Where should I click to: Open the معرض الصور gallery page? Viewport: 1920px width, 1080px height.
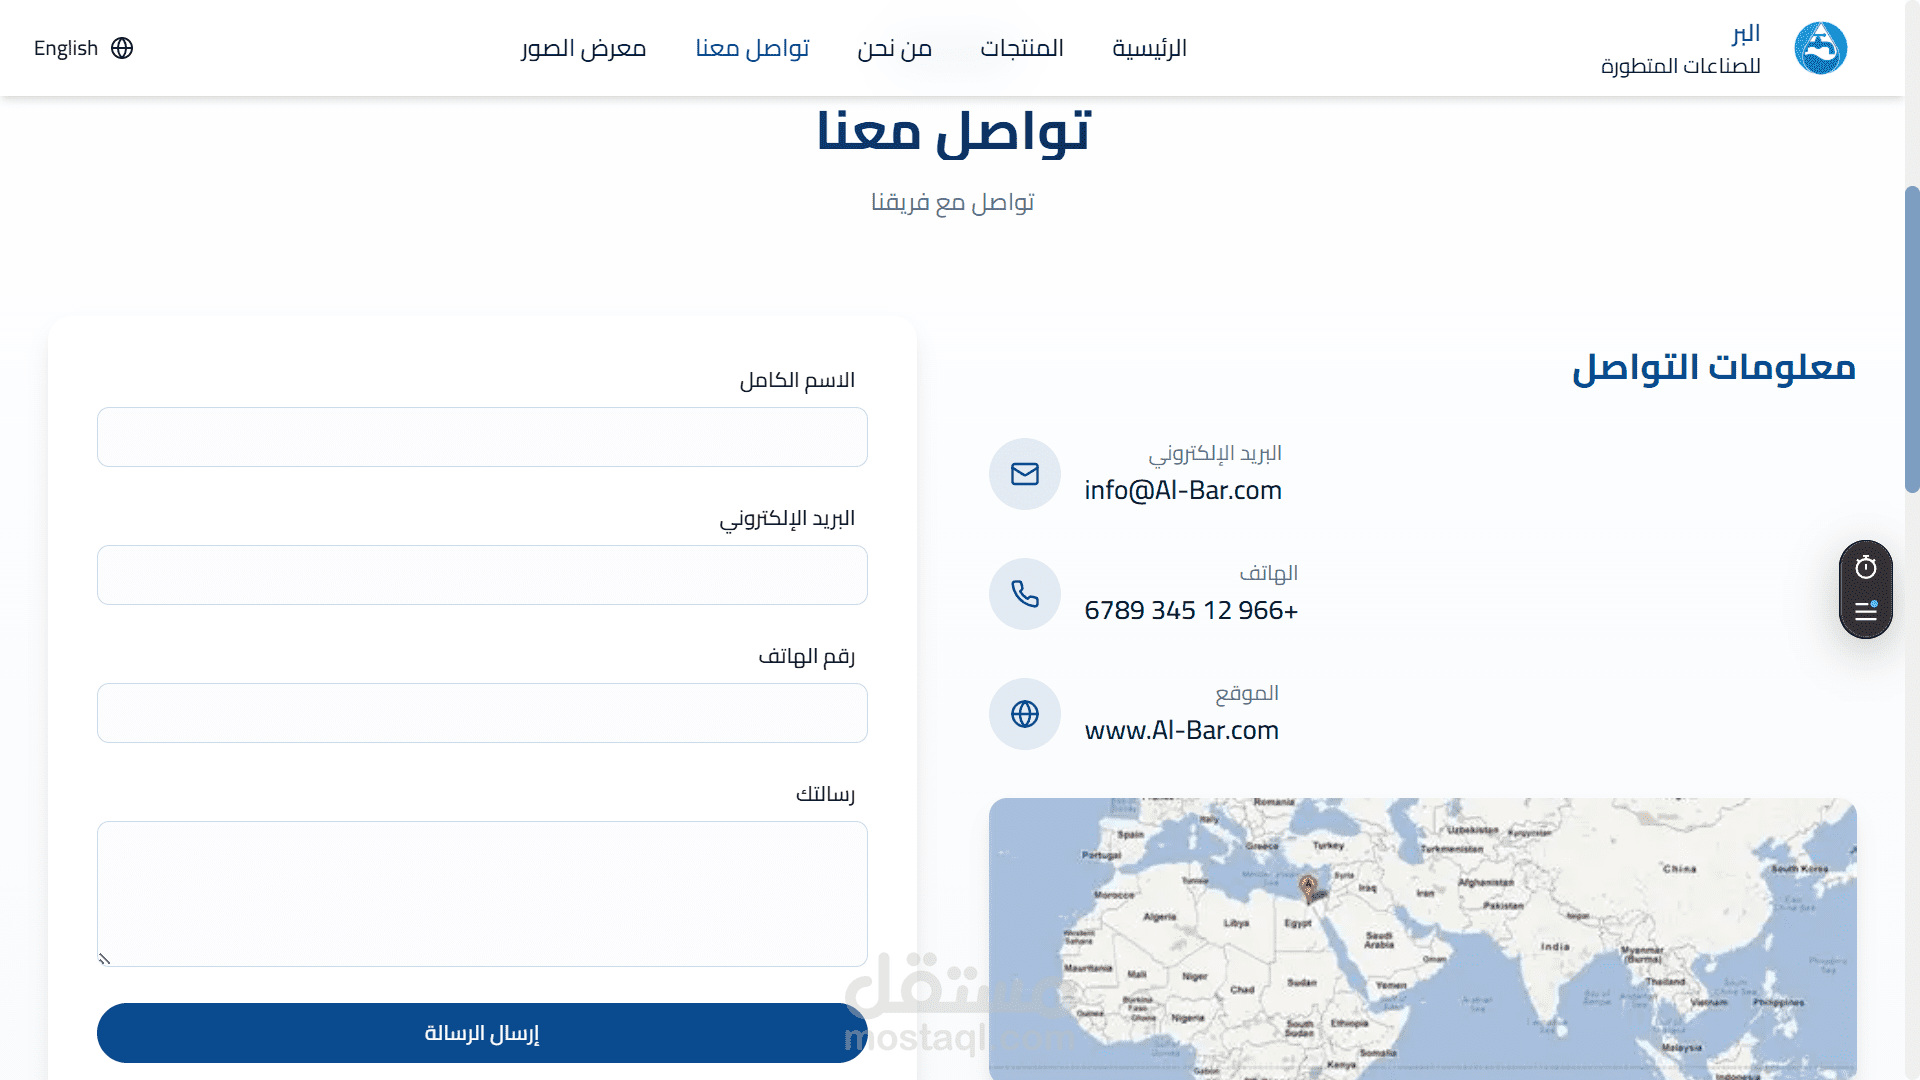(583, 48)
